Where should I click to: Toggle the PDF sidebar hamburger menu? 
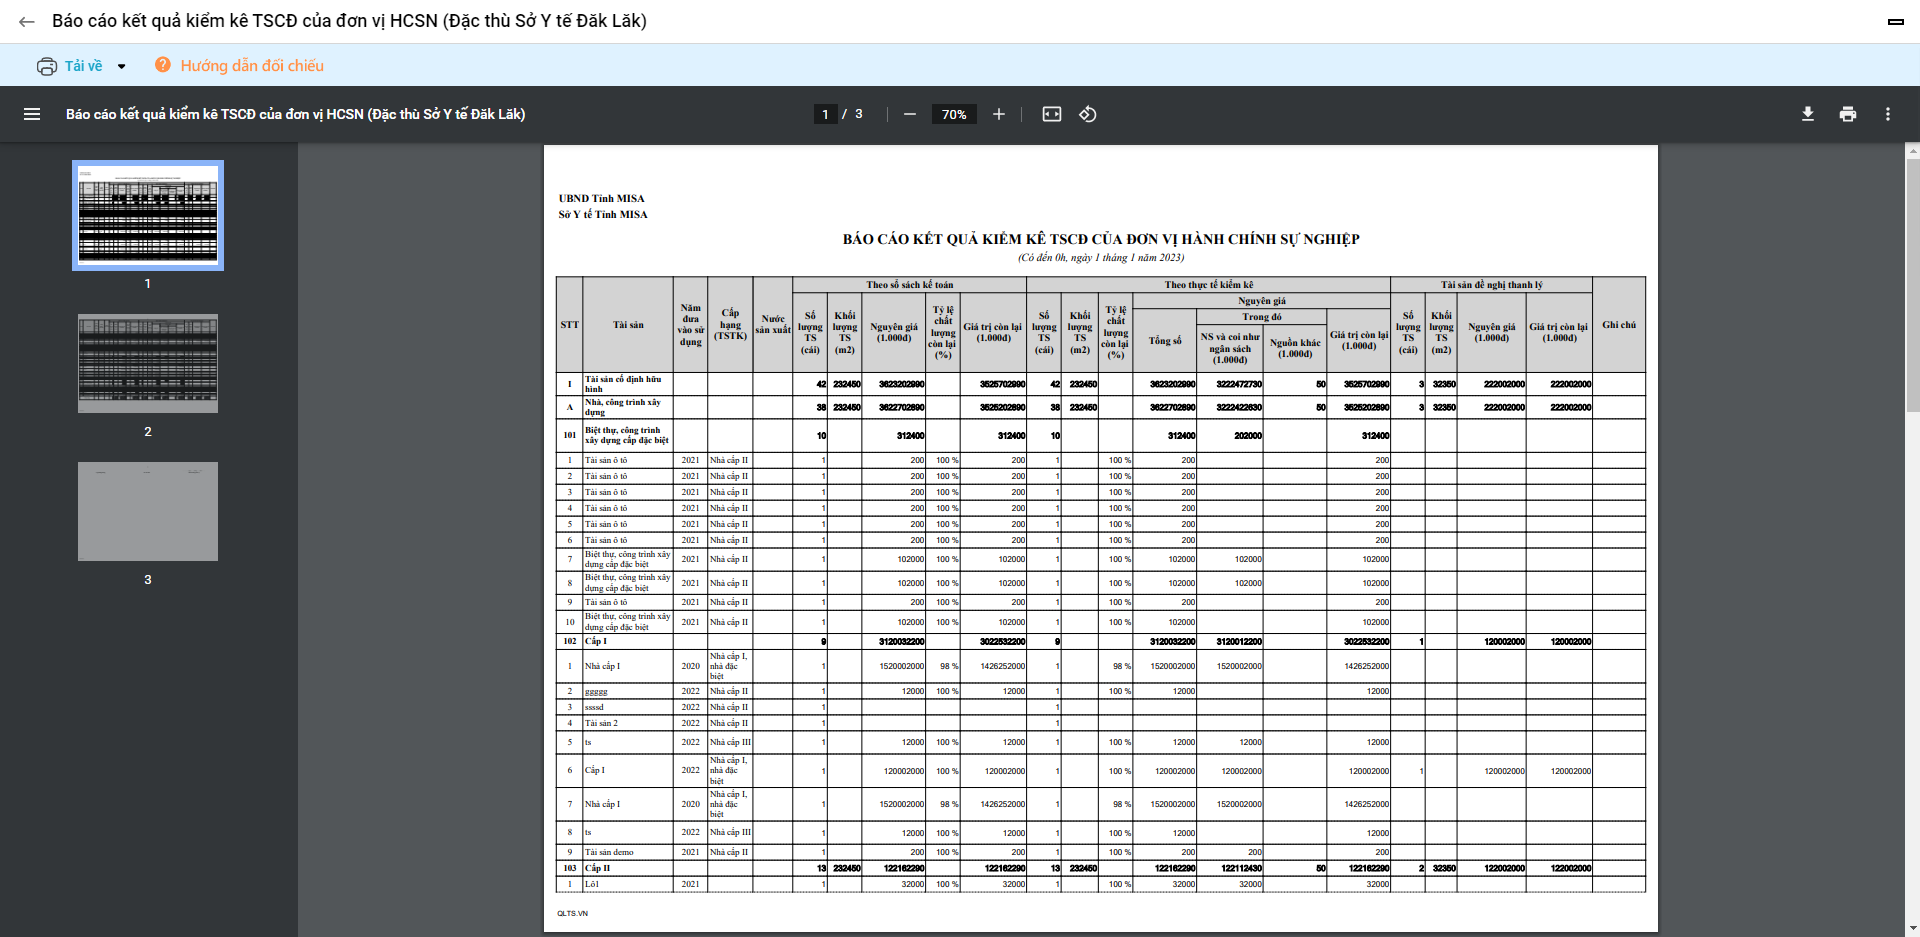tap(32, 114)
